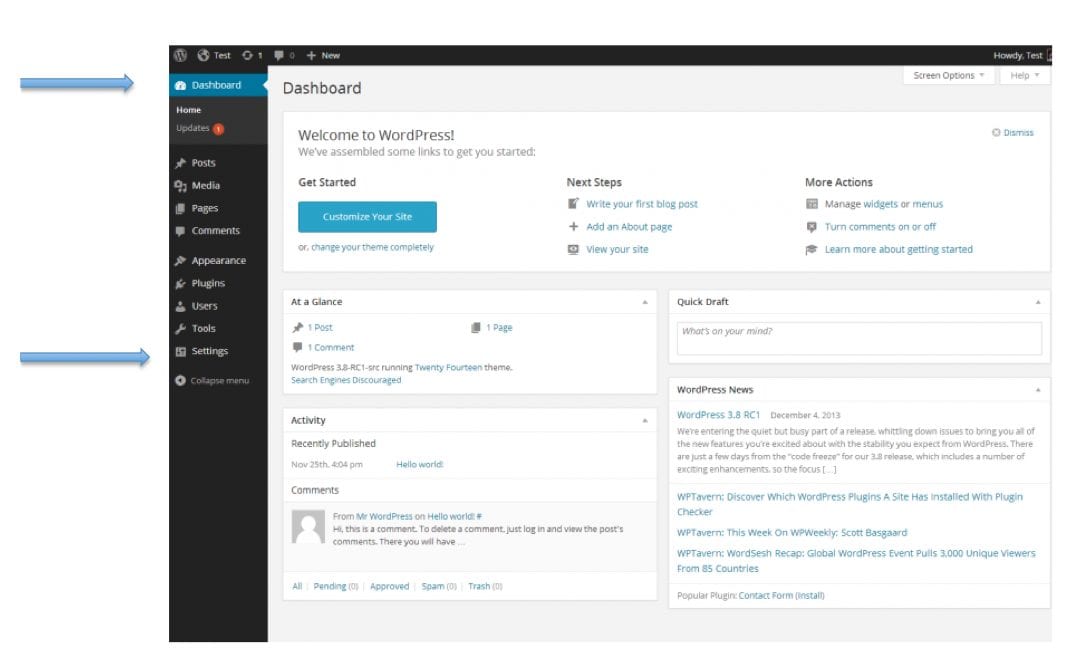This screenshot has width=1077, height=662.
Task: Collapse the Quick Draft panel
Action: pos(1039,302)
